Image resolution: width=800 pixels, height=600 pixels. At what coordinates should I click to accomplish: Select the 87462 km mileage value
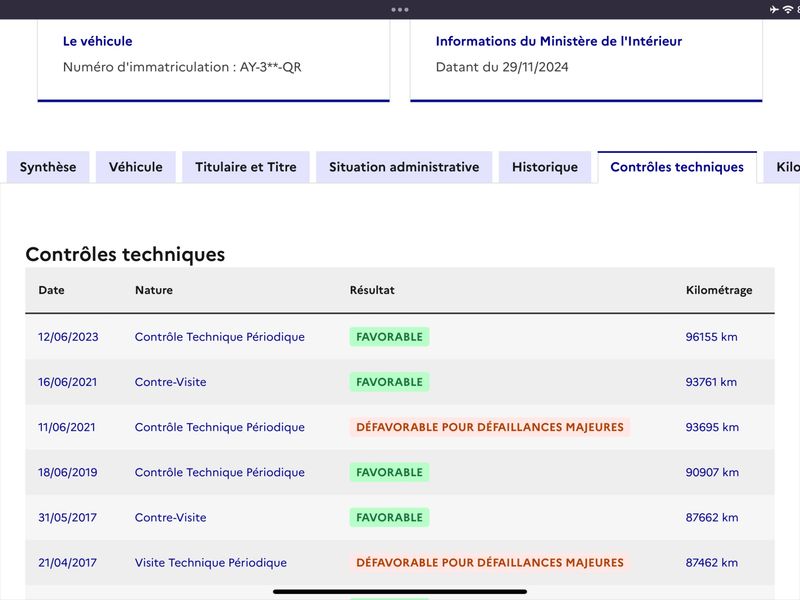[712, 562]
